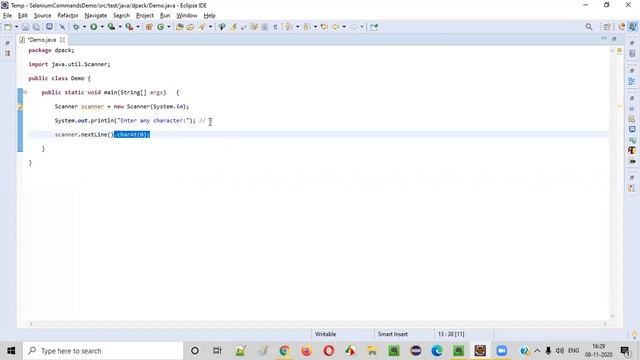Click the Save All toolbar icon
Screen dimensions: 640x360
pos(36,27)
